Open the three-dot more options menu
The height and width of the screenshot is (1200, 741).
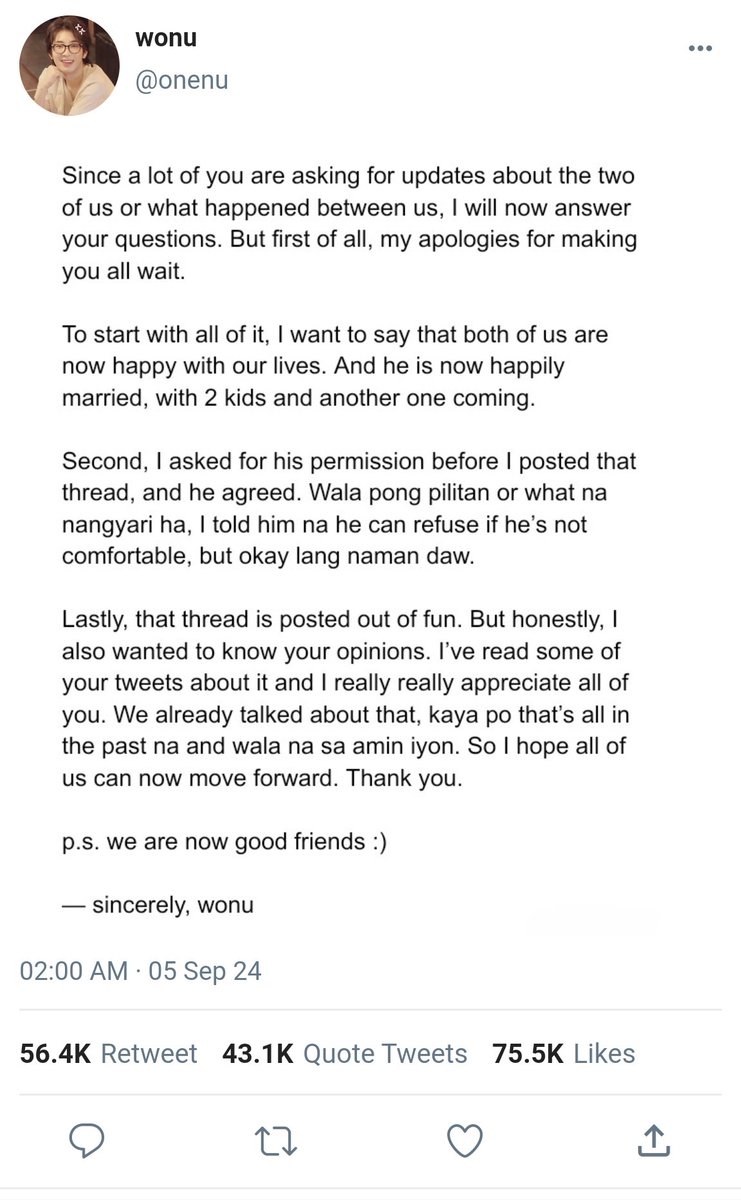(x=699, y=48)
